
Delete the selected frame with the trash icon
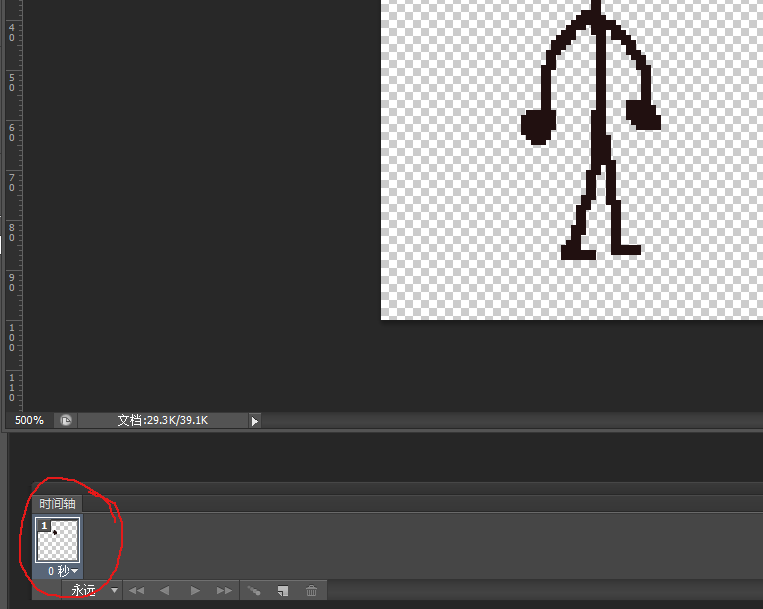[x=311, y=591]
